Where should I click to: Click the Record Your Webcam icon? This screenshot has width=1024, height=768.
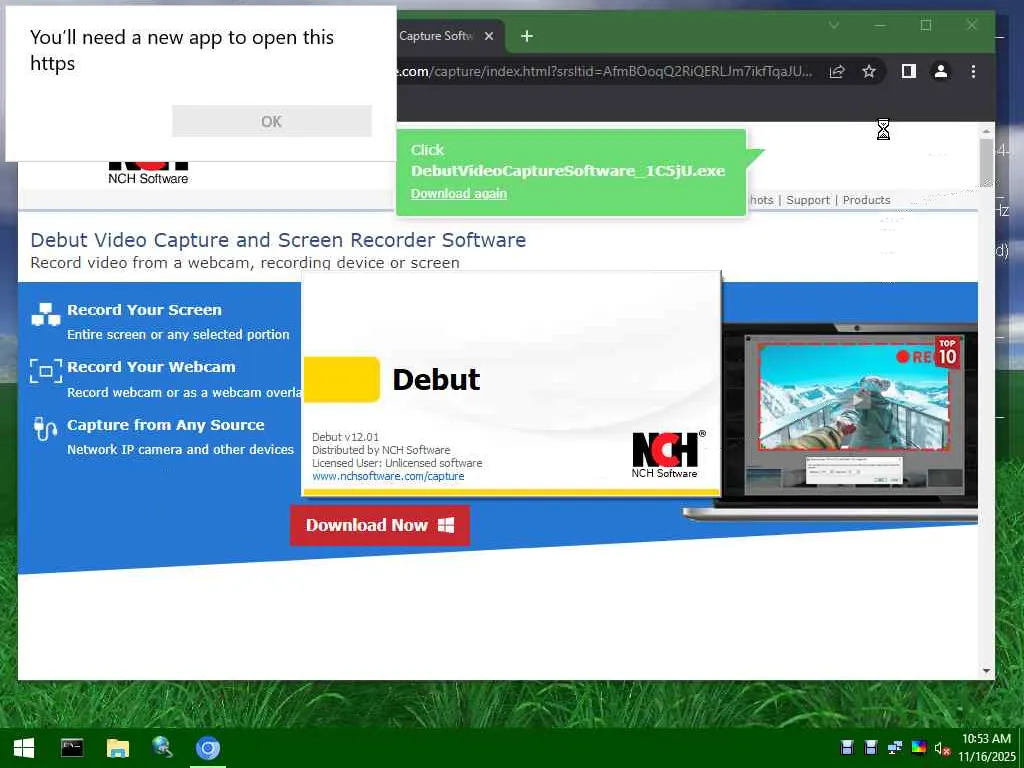(x=46, y=370)
